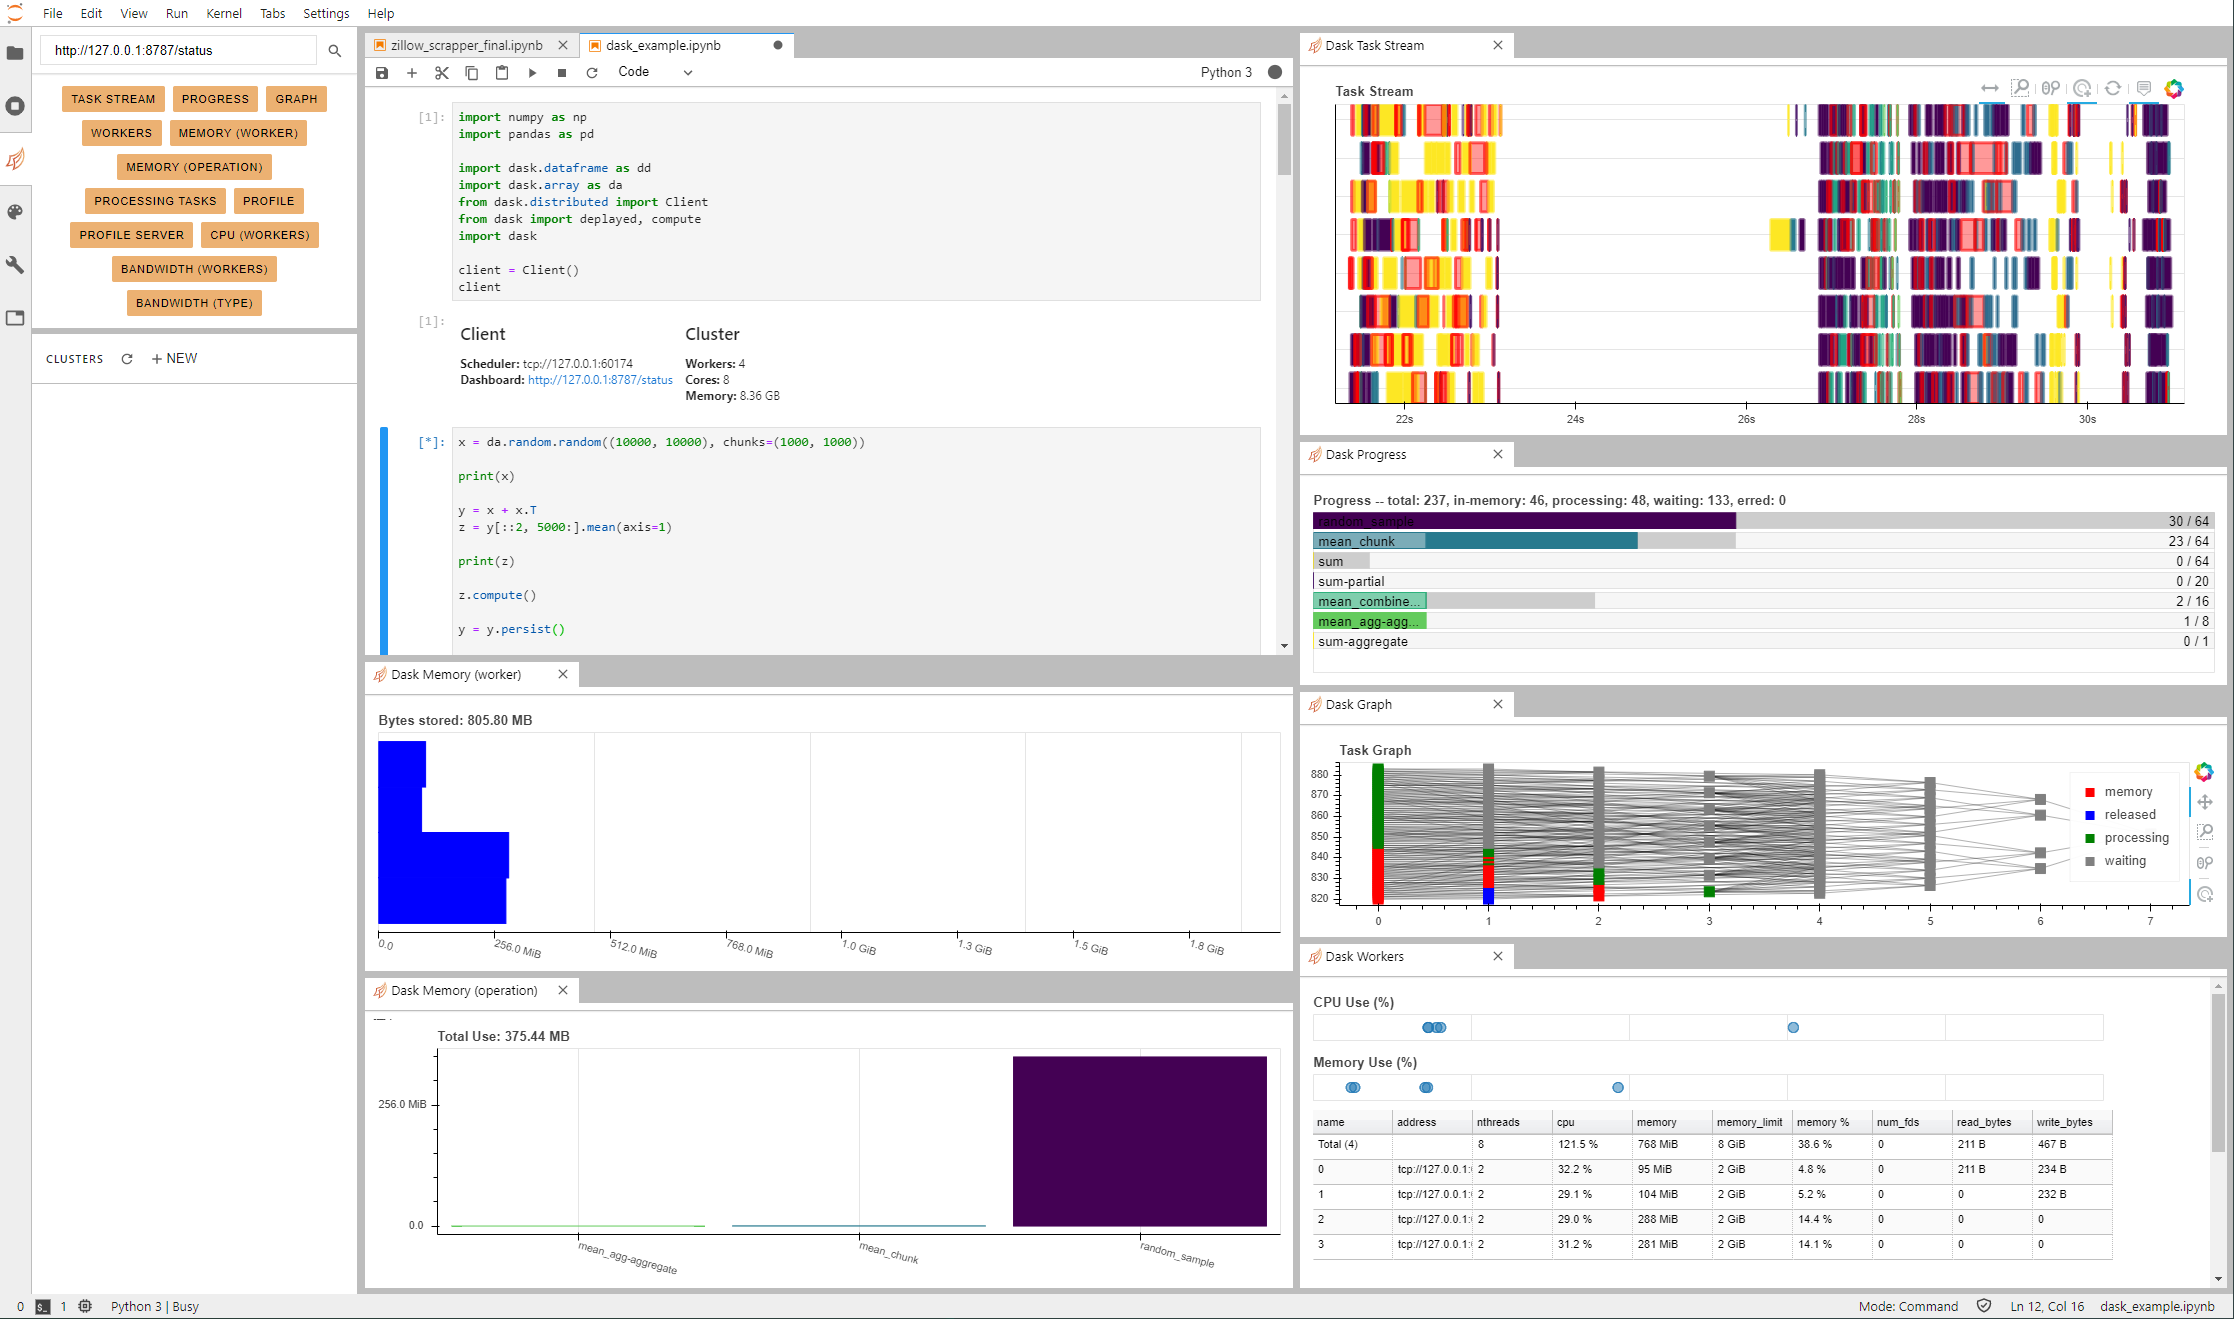Select the x-pan tool in Task Stream
The image size is (2234, 1319).
pos(1990,89)
